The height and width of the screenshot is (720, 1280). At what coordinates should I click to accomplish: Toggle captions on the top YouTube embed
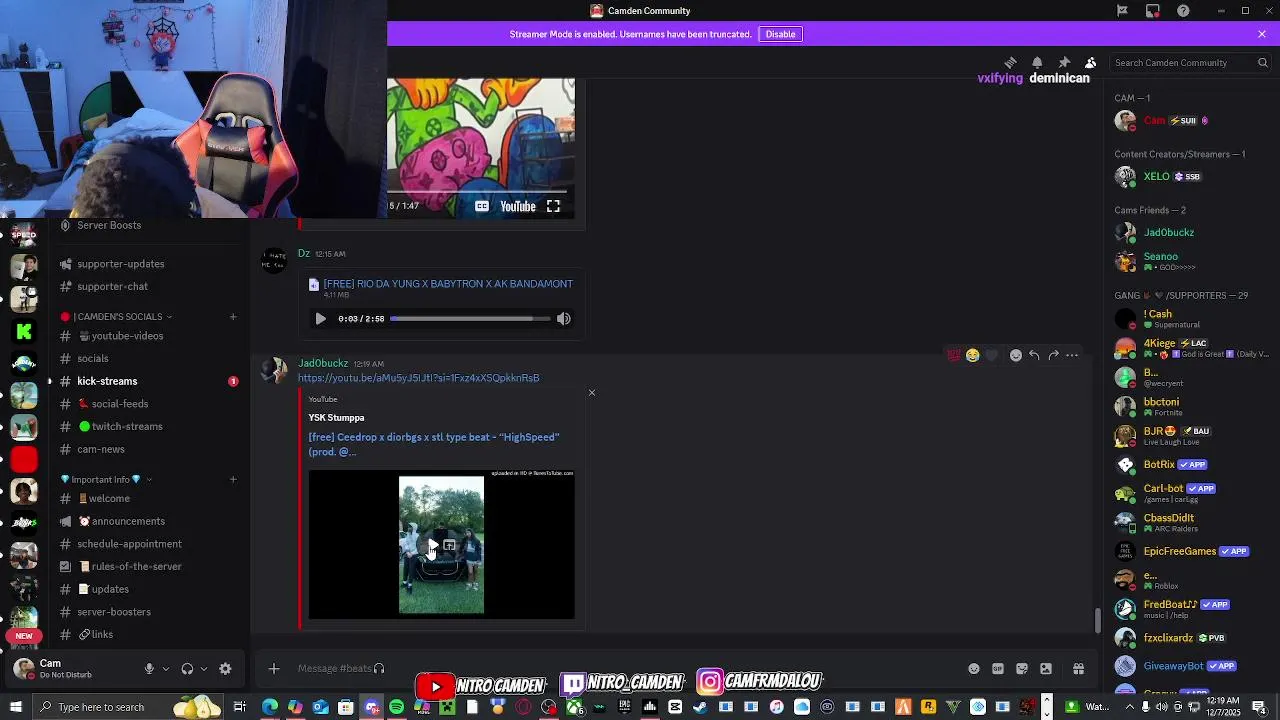click(482, 206)
